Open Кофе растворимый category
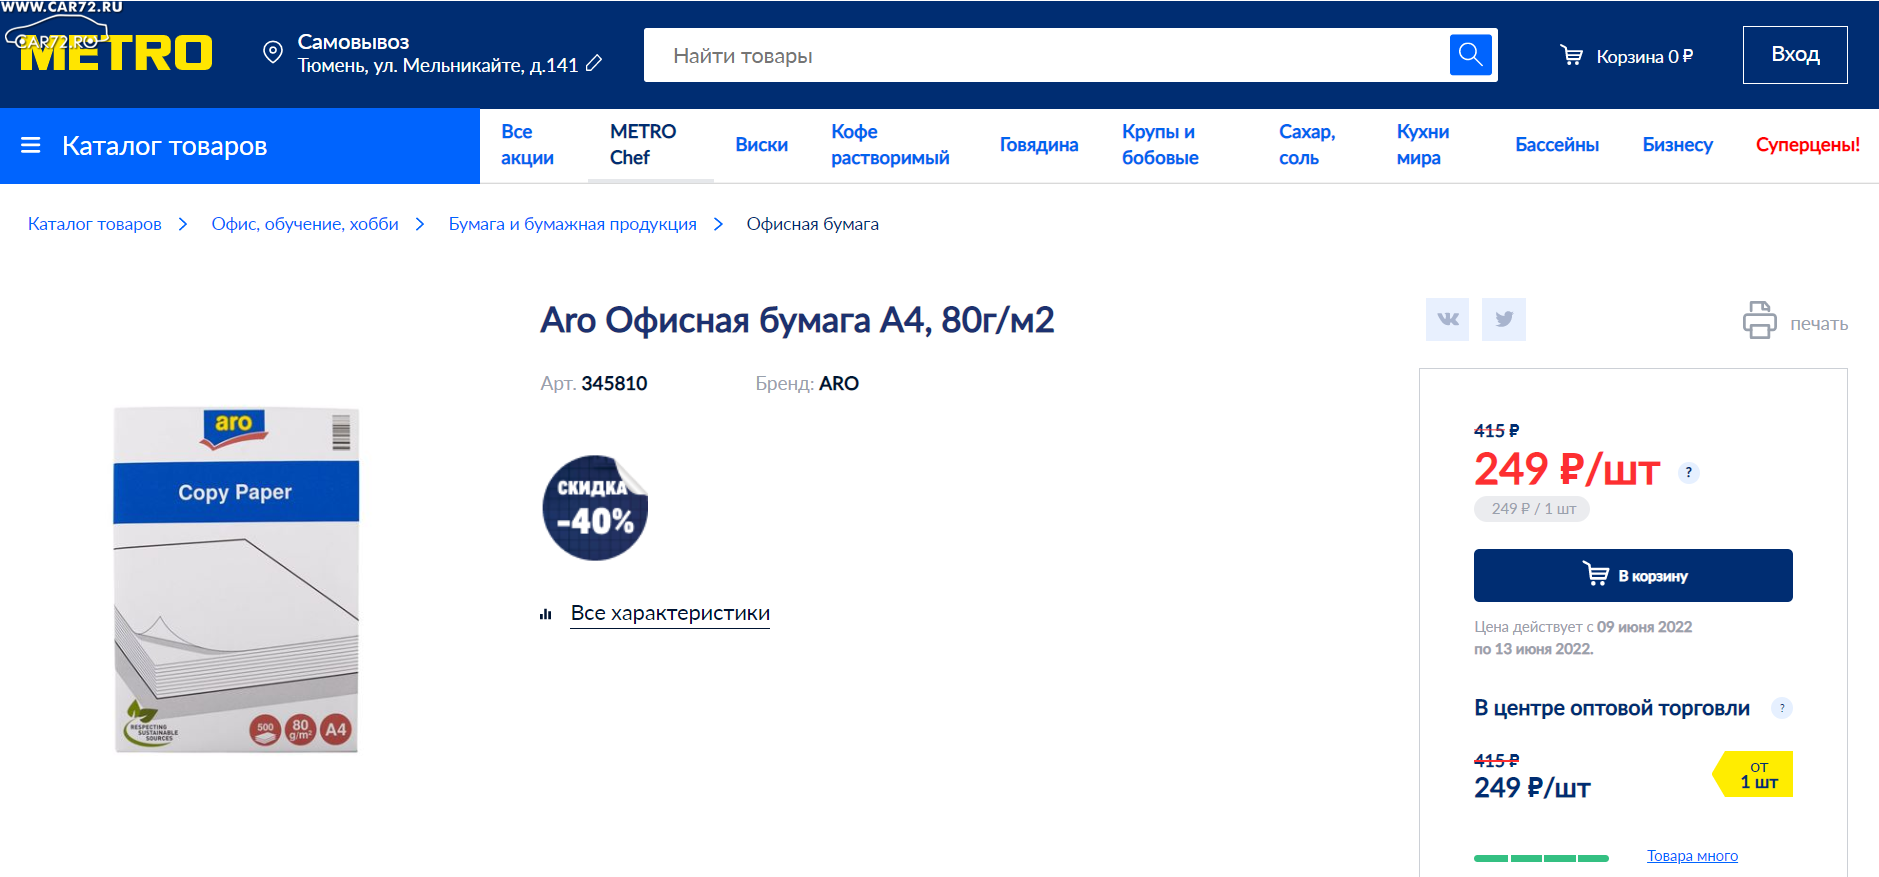The width and height of the screenshot is (1879, 877). (x=890, y=145)
